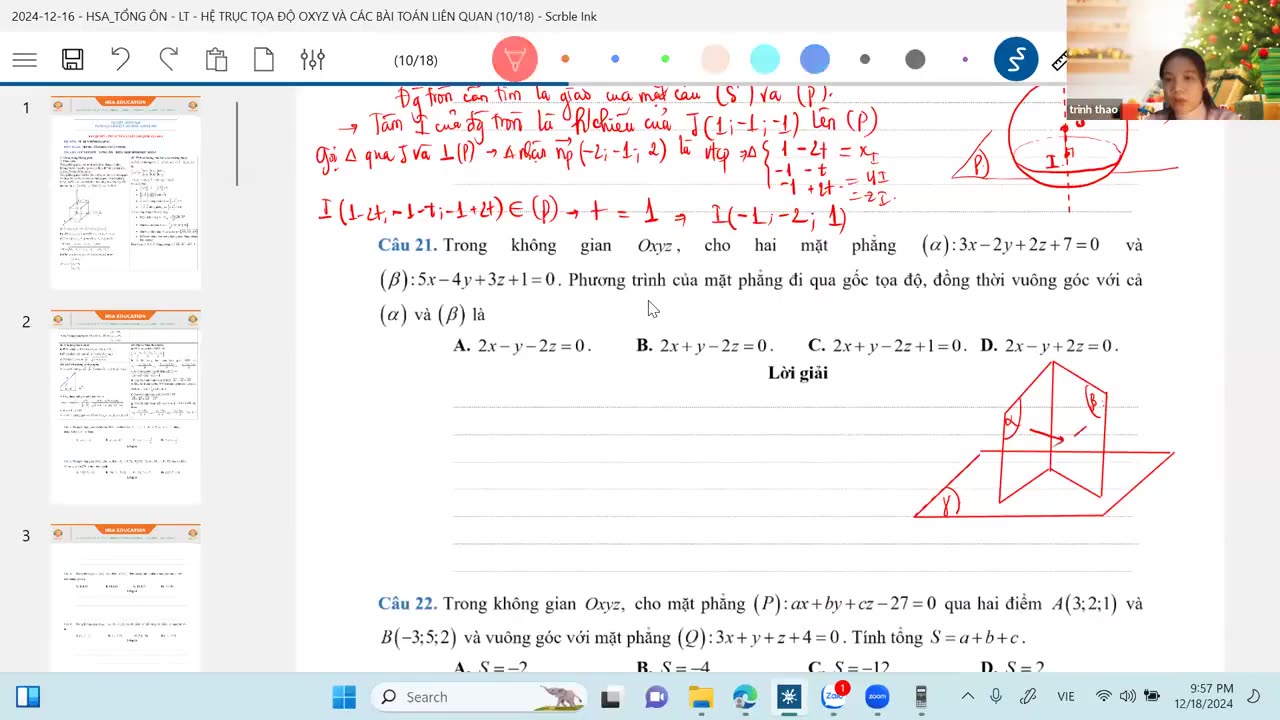
Task: Open volume control in tray
Action: click(1128, 697)
